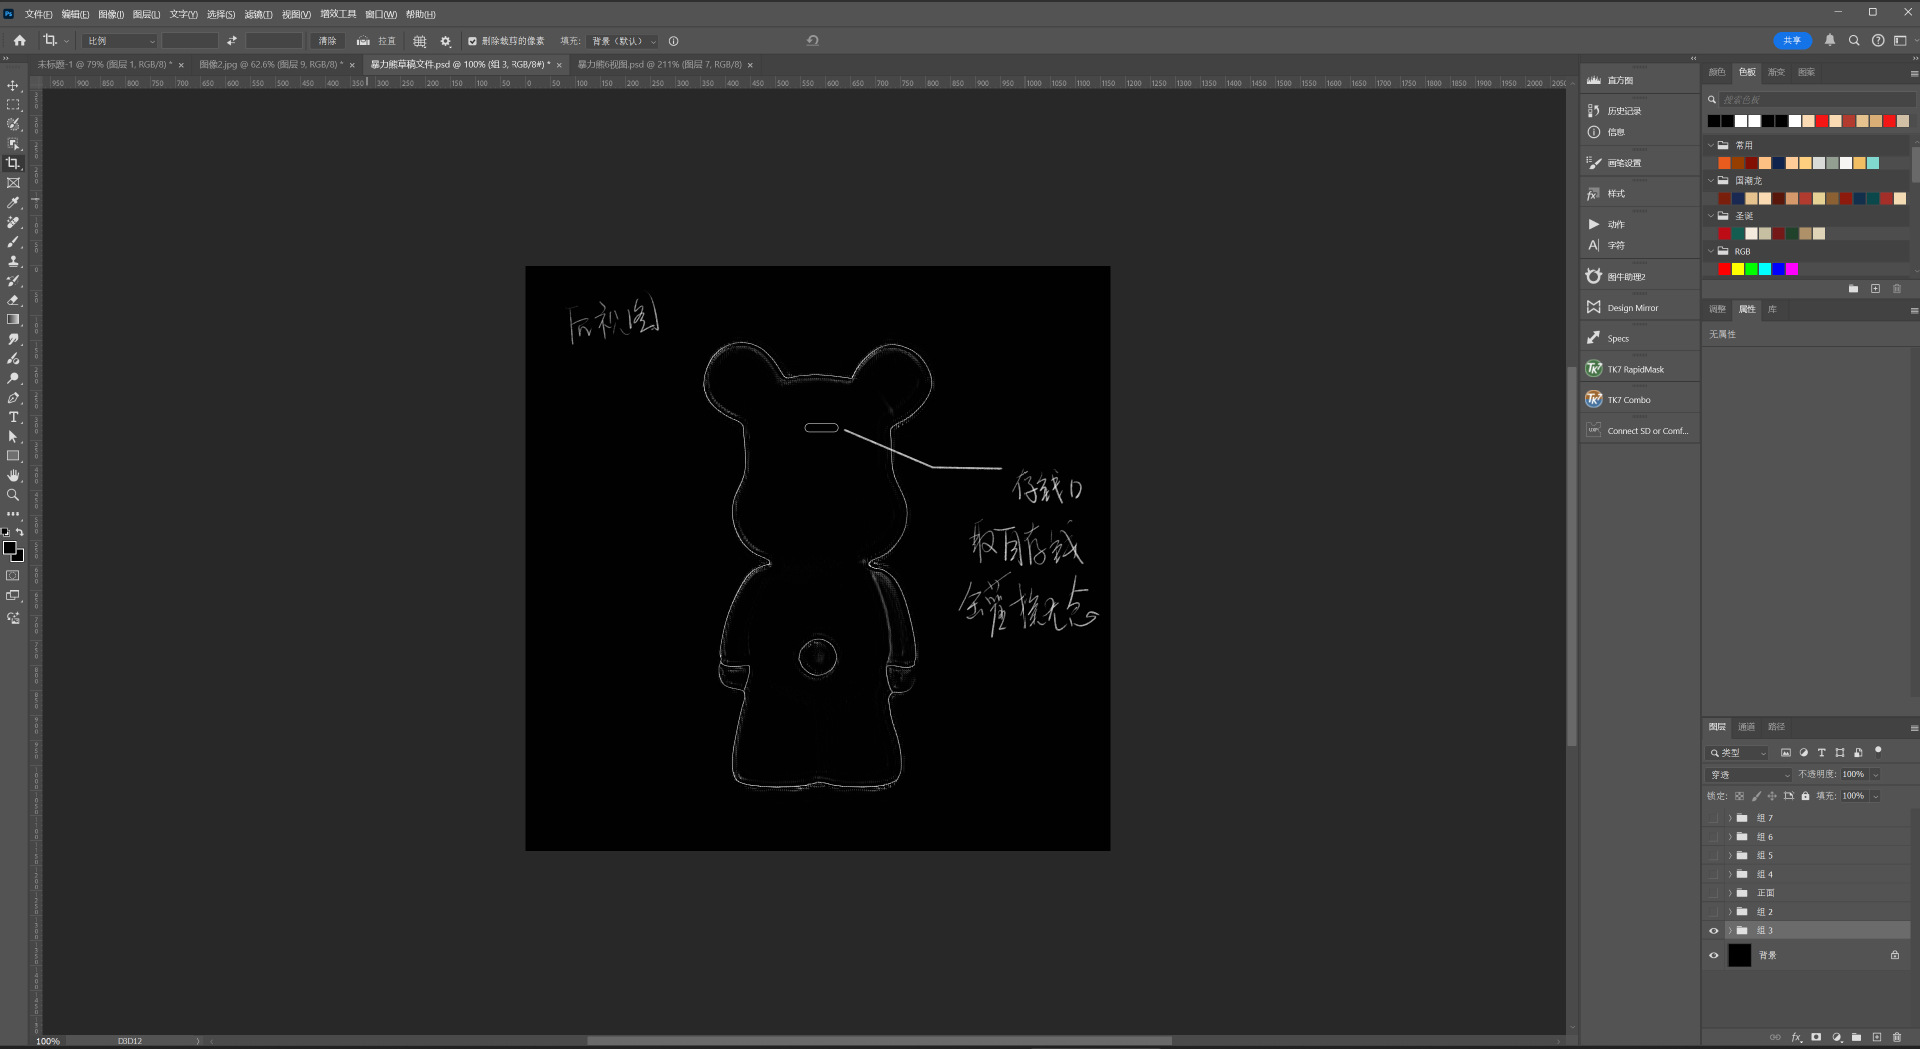Expand the 组 3 layer group
The height and width of the screenshot is (1049, 1920).
pyautogui.click(x=1729, y=931)
